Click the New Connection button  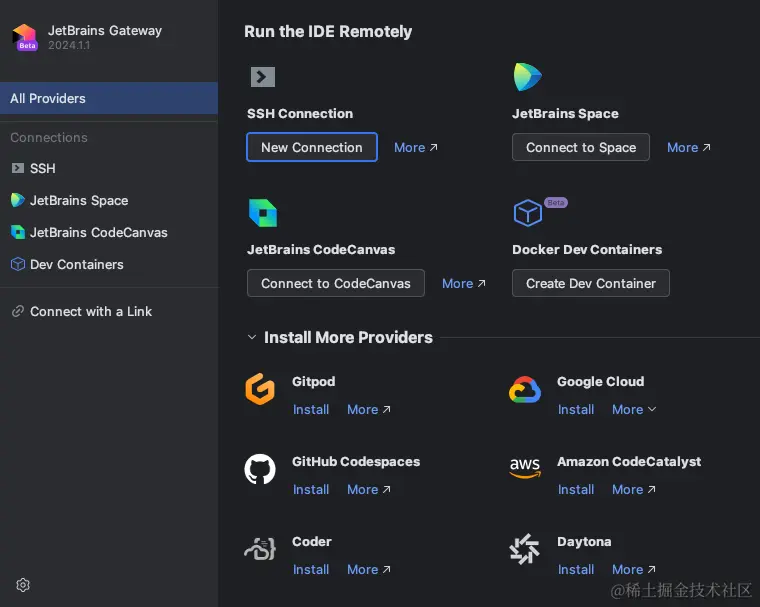click(x=312, y=147)
